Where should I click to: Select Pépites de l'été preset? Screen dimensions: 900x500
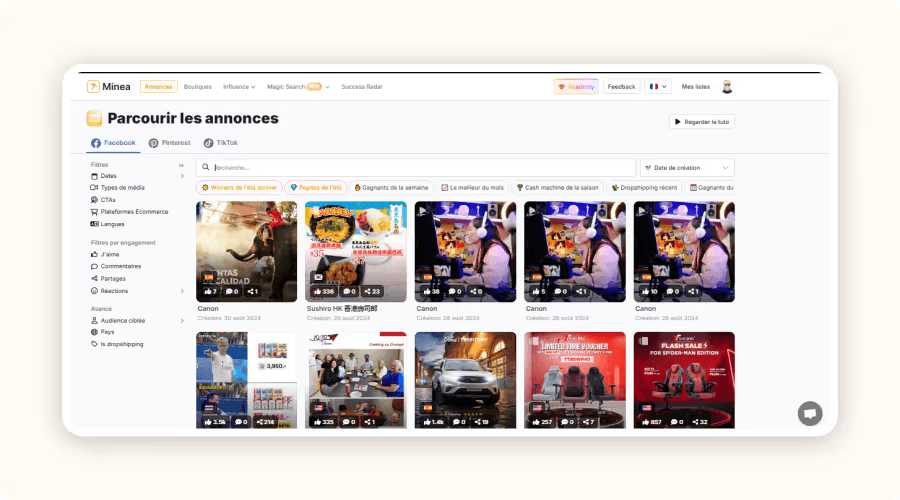click(316, 188)
